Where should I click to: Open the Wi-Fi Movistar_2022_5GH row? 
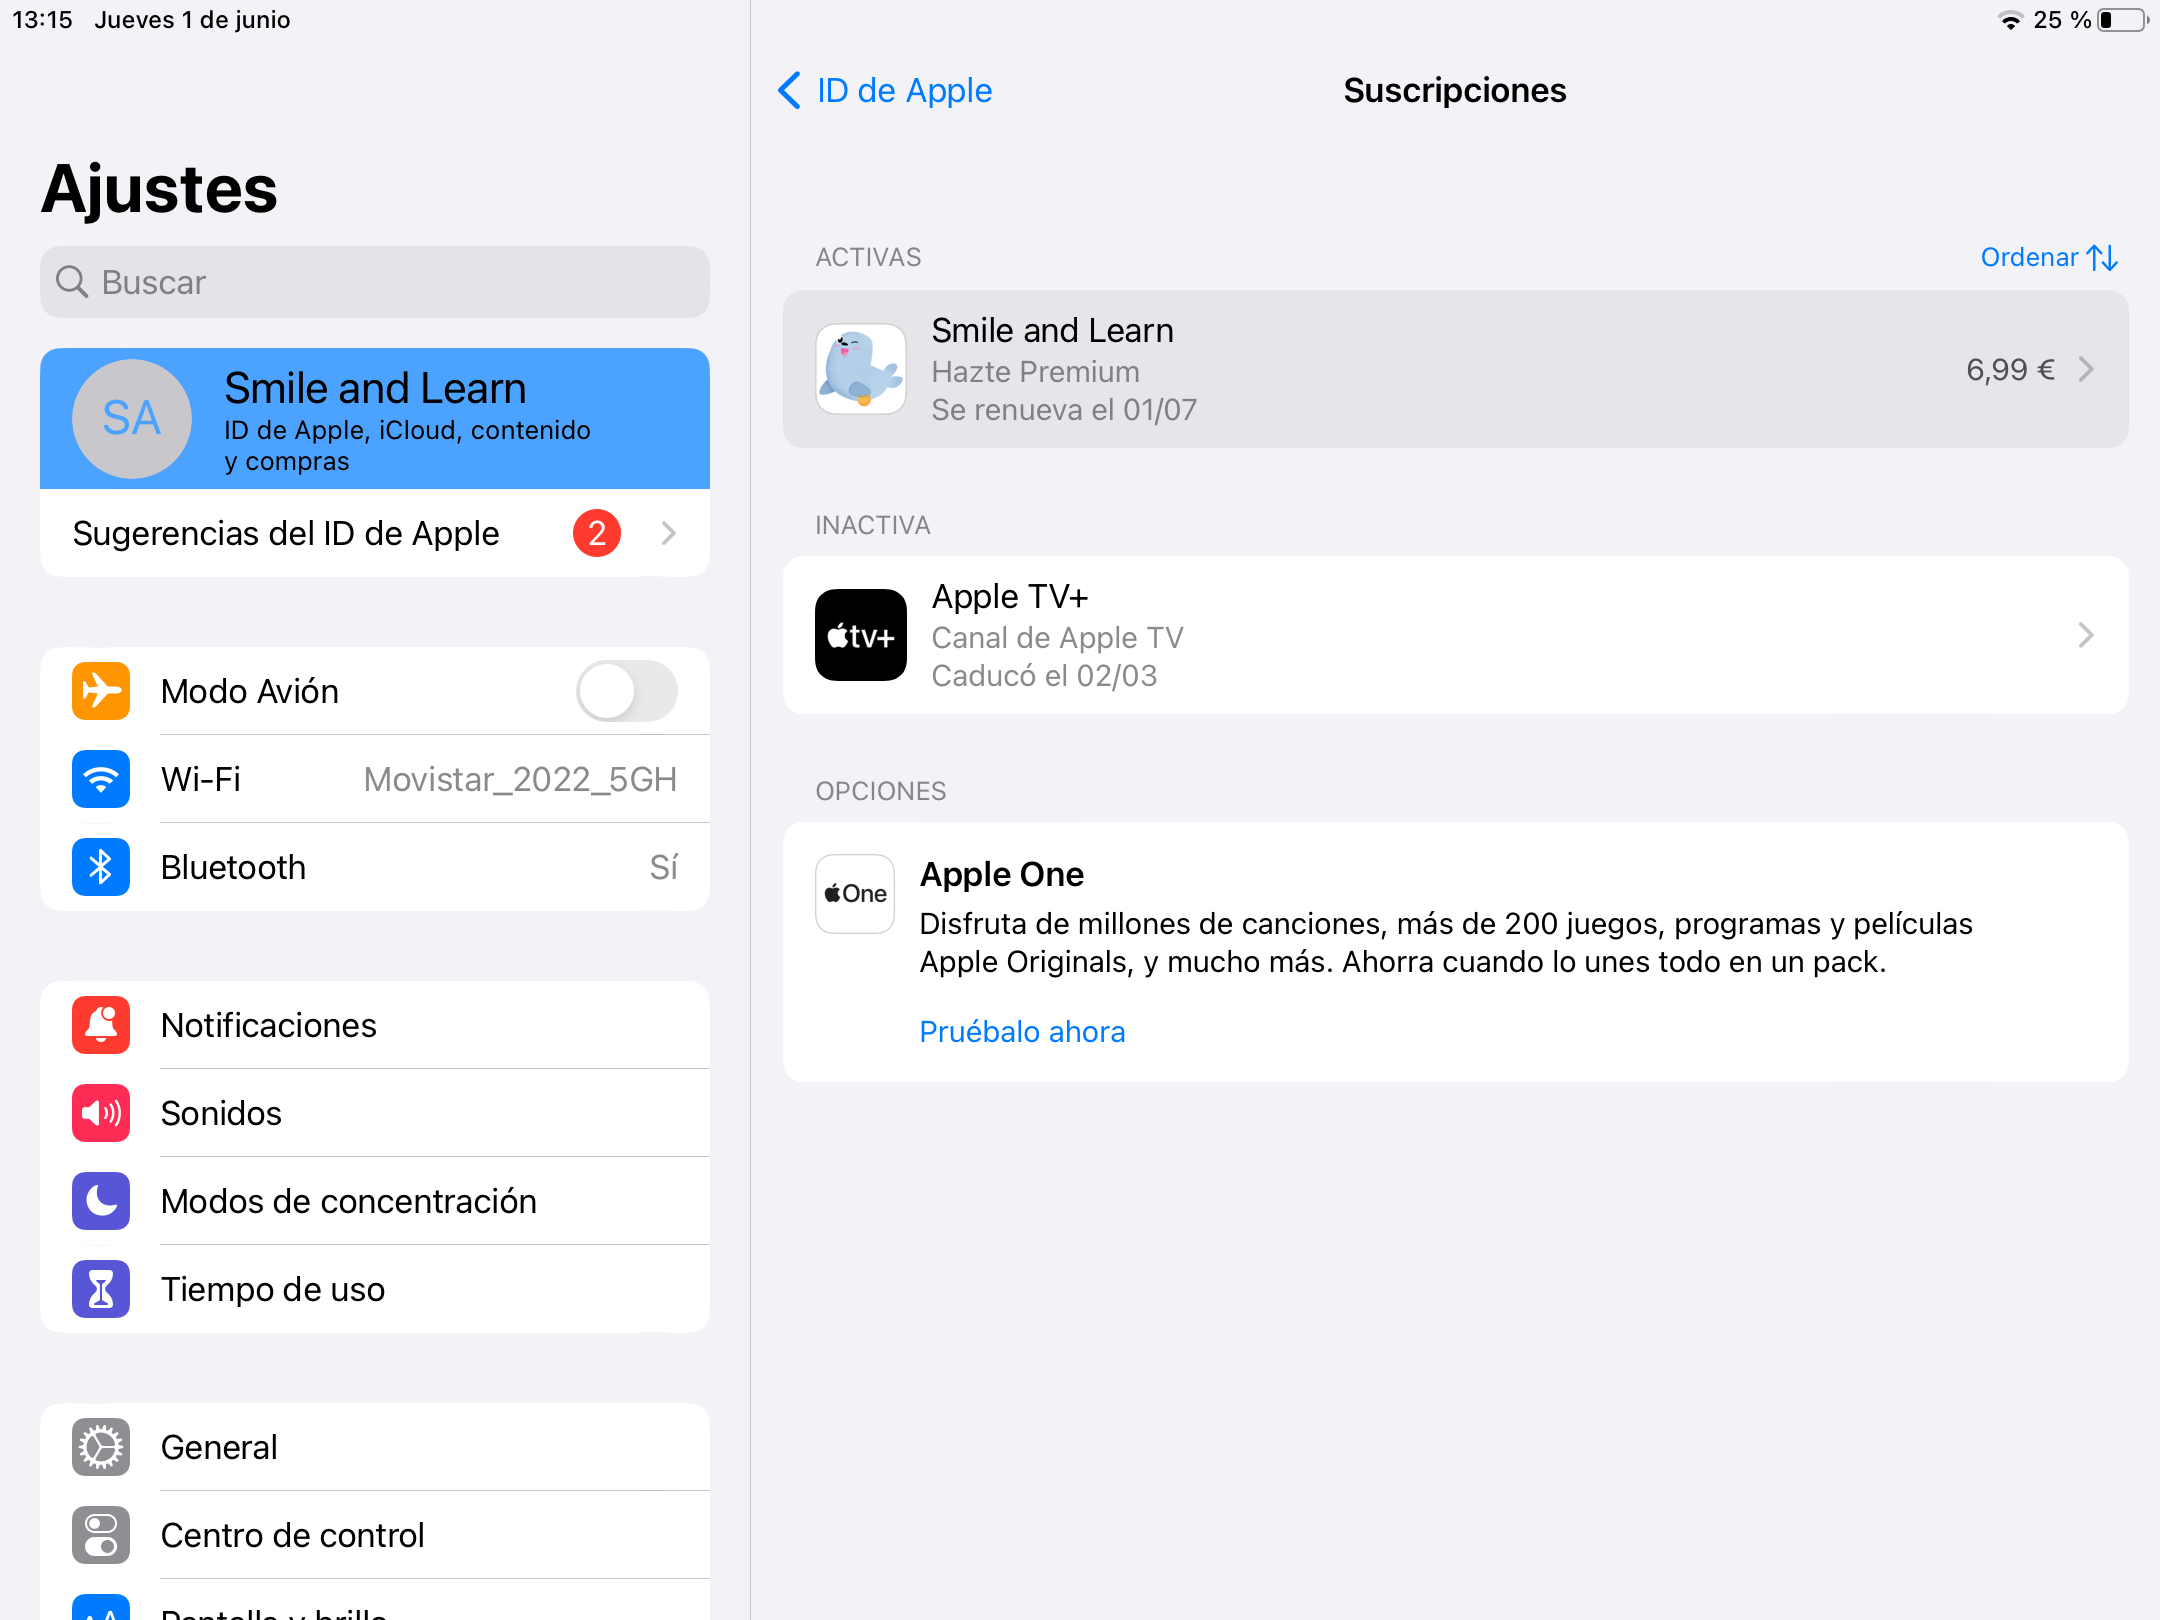point(375,779)
